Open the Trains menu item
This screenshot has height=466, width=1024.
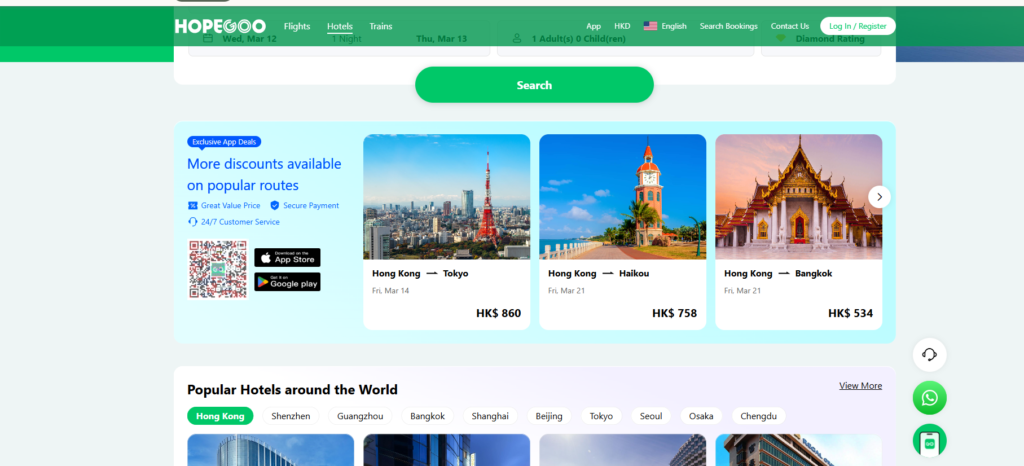coord(380,26)
